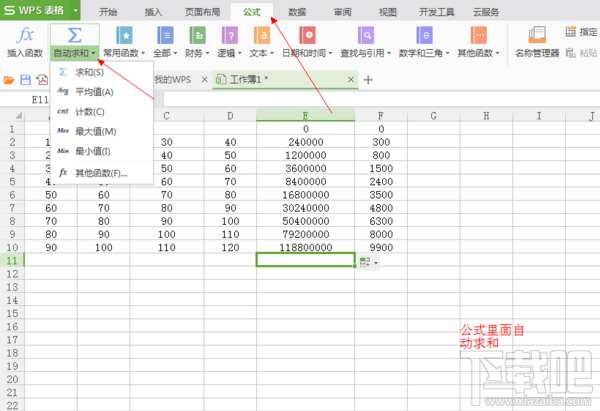Screen dimensions: 600x411
Task: Select the empty active cell E11
Action: [x=306, y=260]
